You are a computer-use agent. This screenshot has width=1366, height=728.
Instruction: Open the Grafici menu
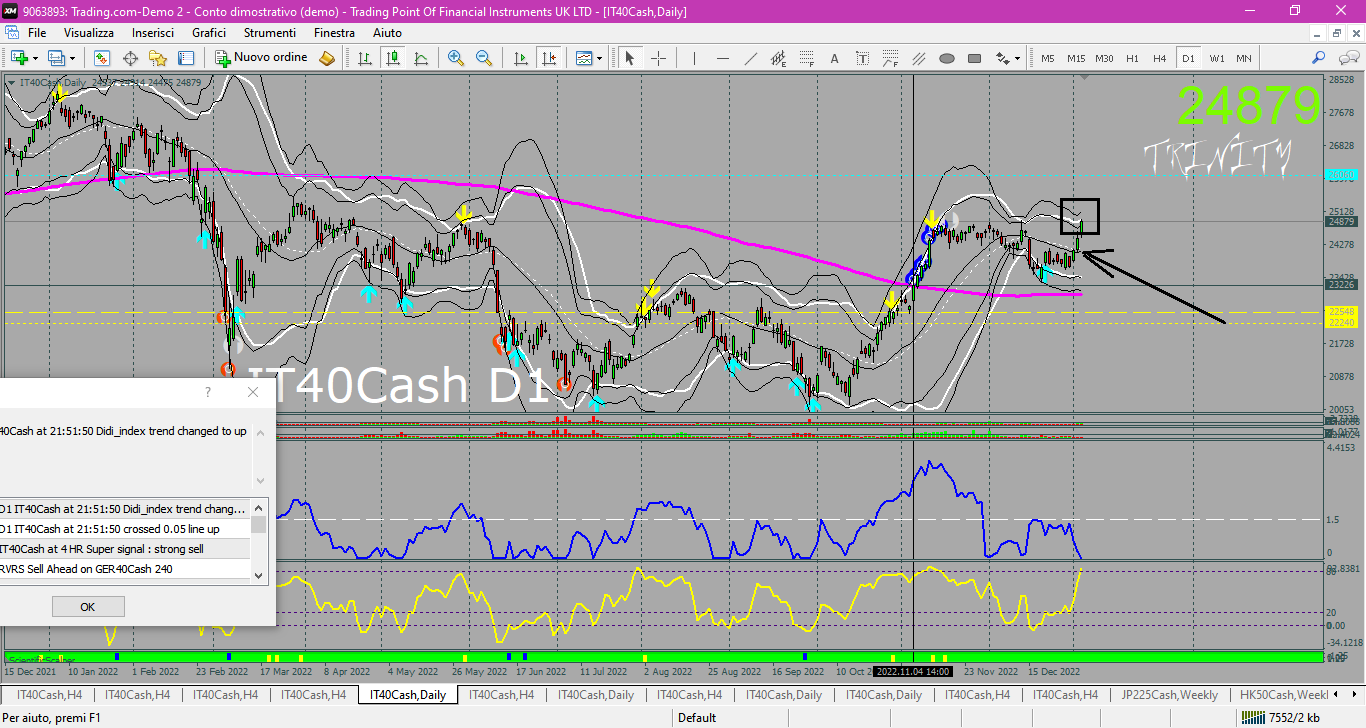coord(209,33)
